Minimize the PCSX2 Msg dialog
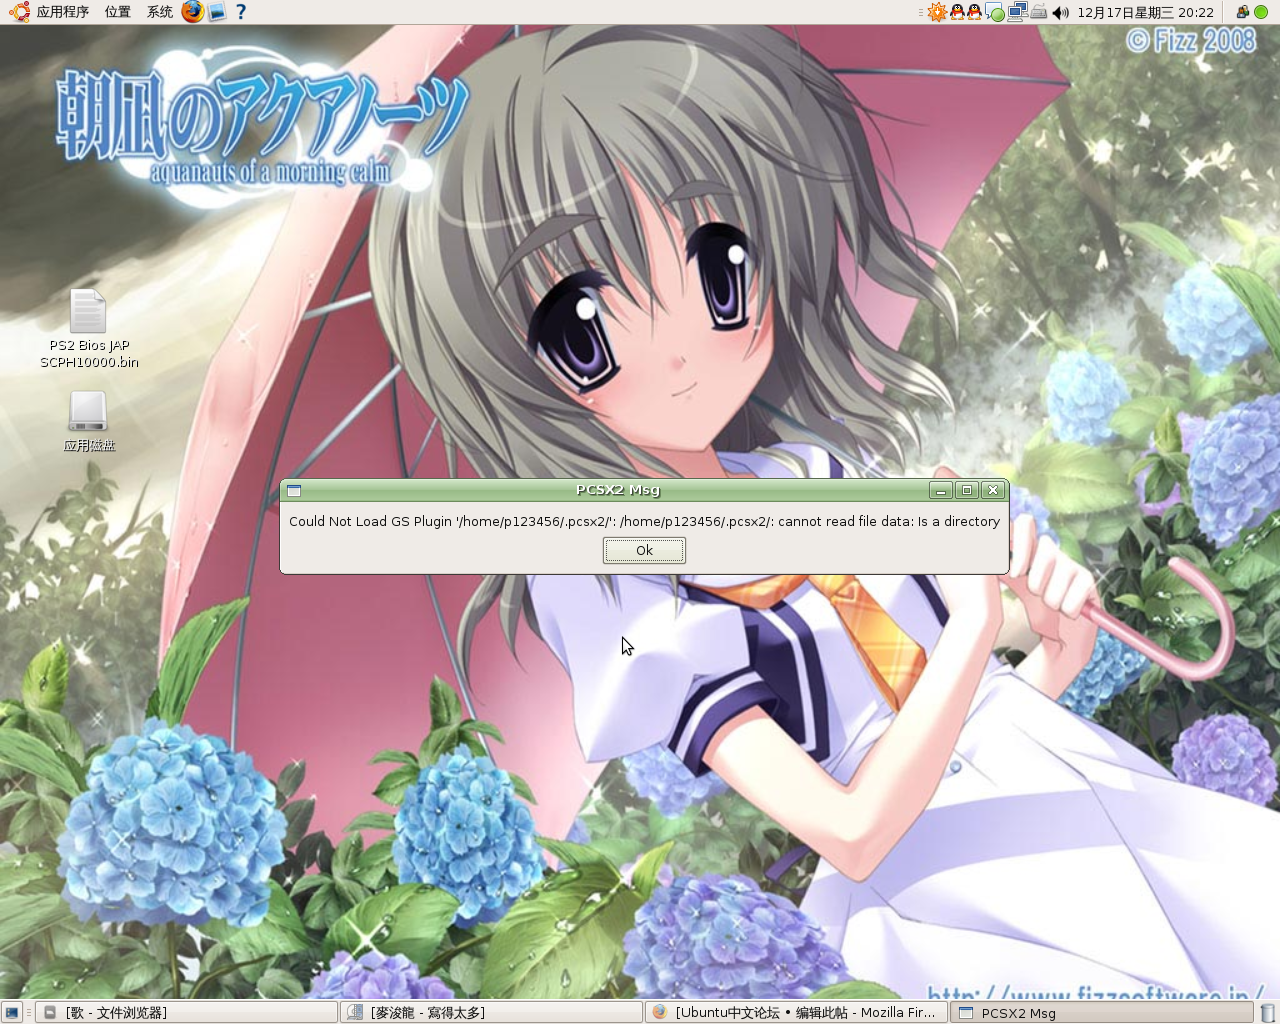This screenshot has width=1280, height=1024. click(x=940, y=490)
